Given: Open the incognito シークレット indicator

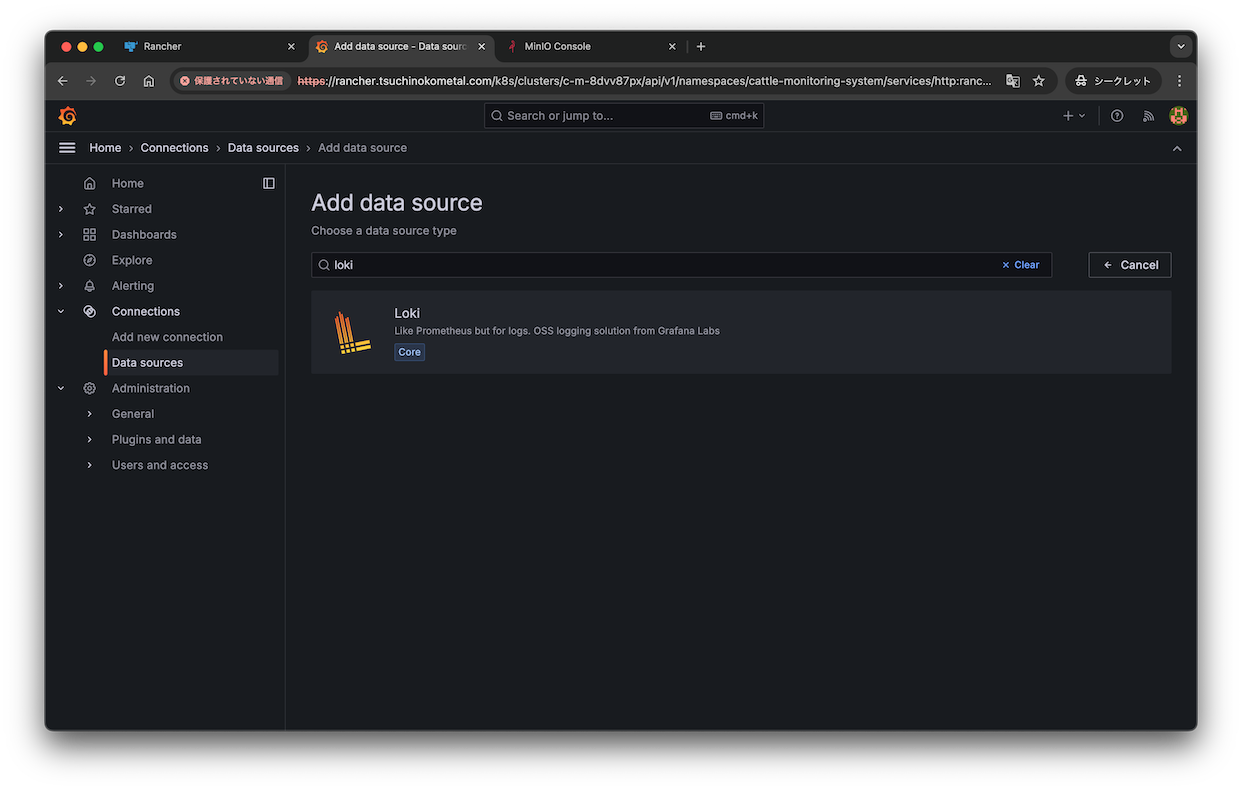Looking at the screenshot, I should pyautogui.click(x=1113, y=81).
